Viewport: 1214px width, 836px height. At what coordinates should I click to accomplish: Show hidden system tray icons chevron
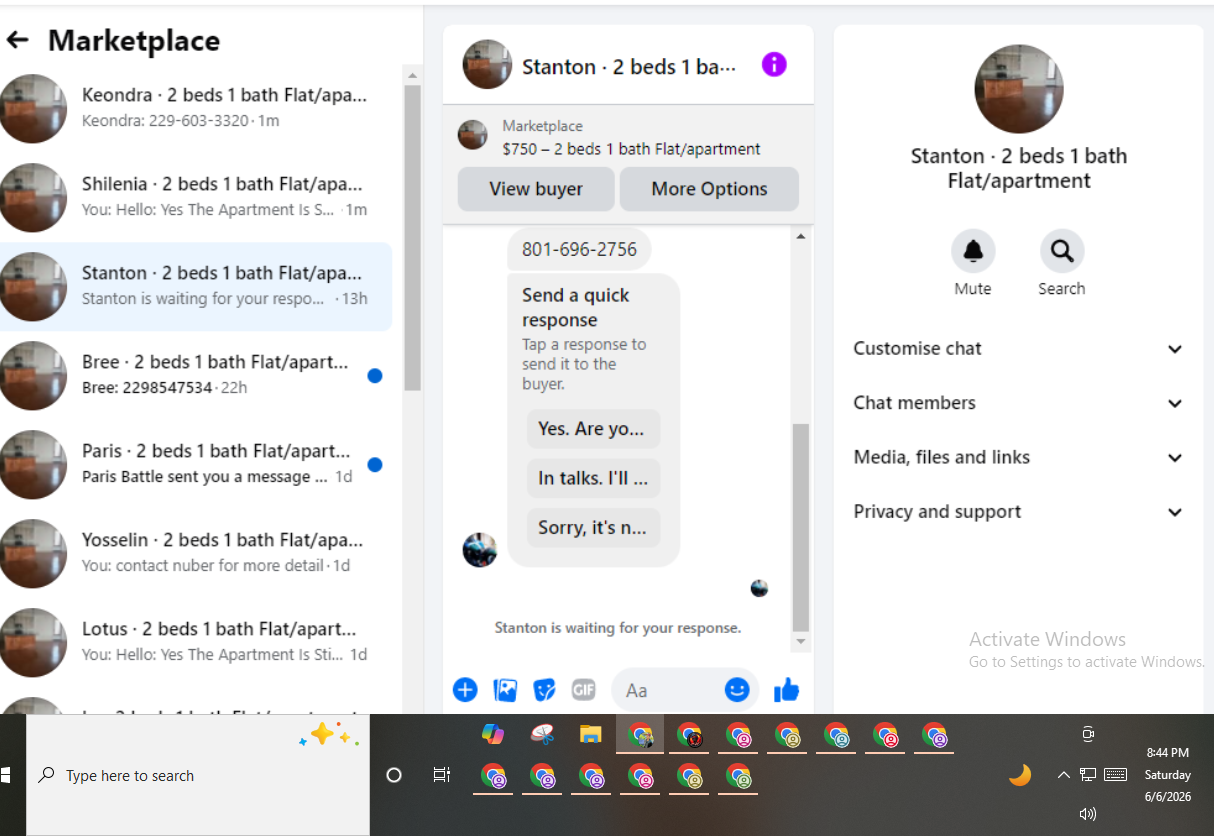[x=1063, y=775]
